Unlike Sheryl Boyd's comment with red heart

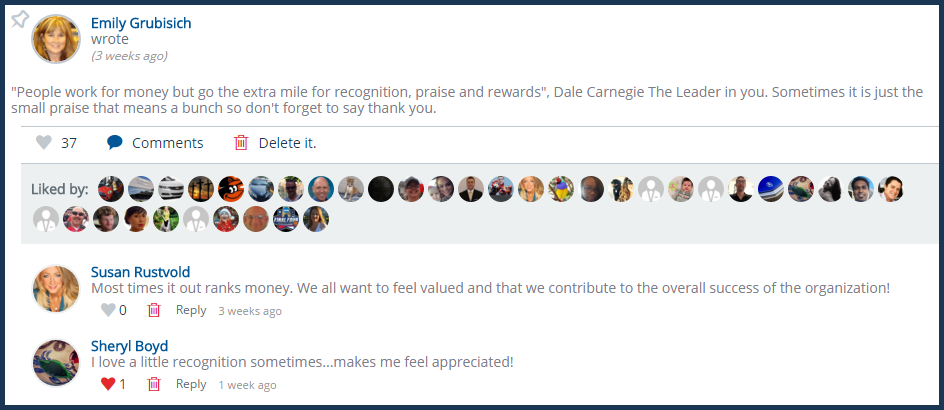point(108,384)
